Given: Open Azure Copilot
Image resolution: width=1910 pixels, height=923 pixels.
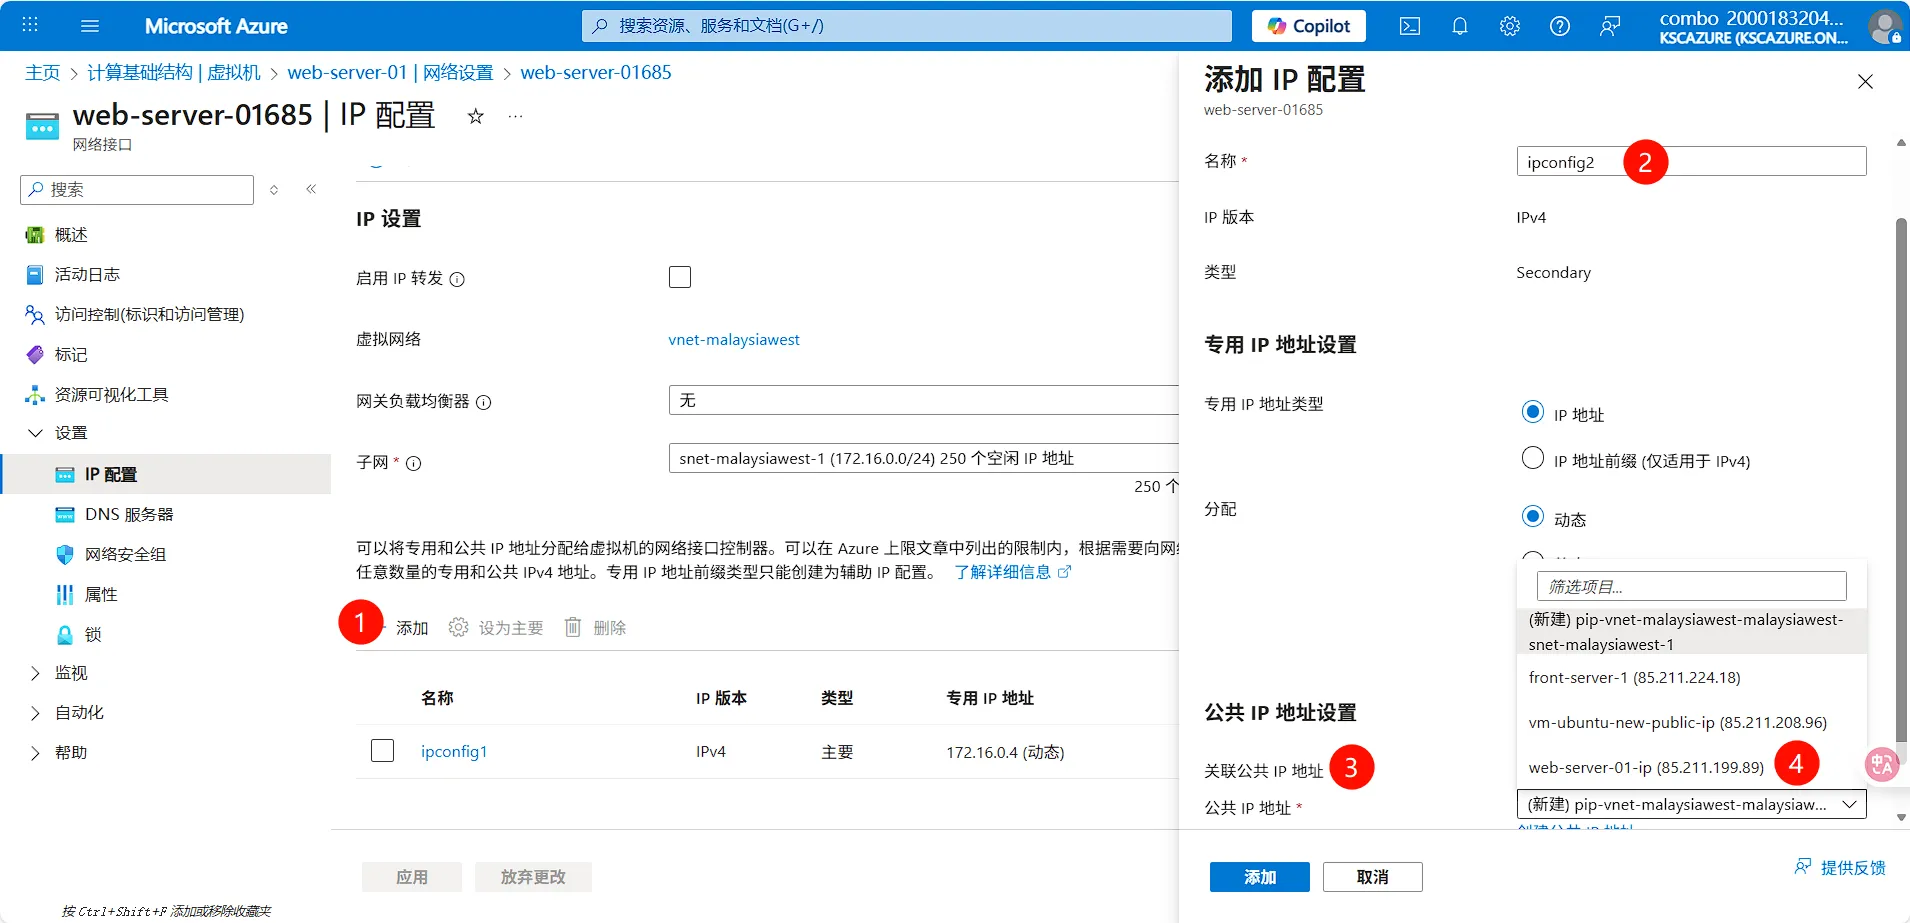Looking at the screenshot, I should (1307, 25).
